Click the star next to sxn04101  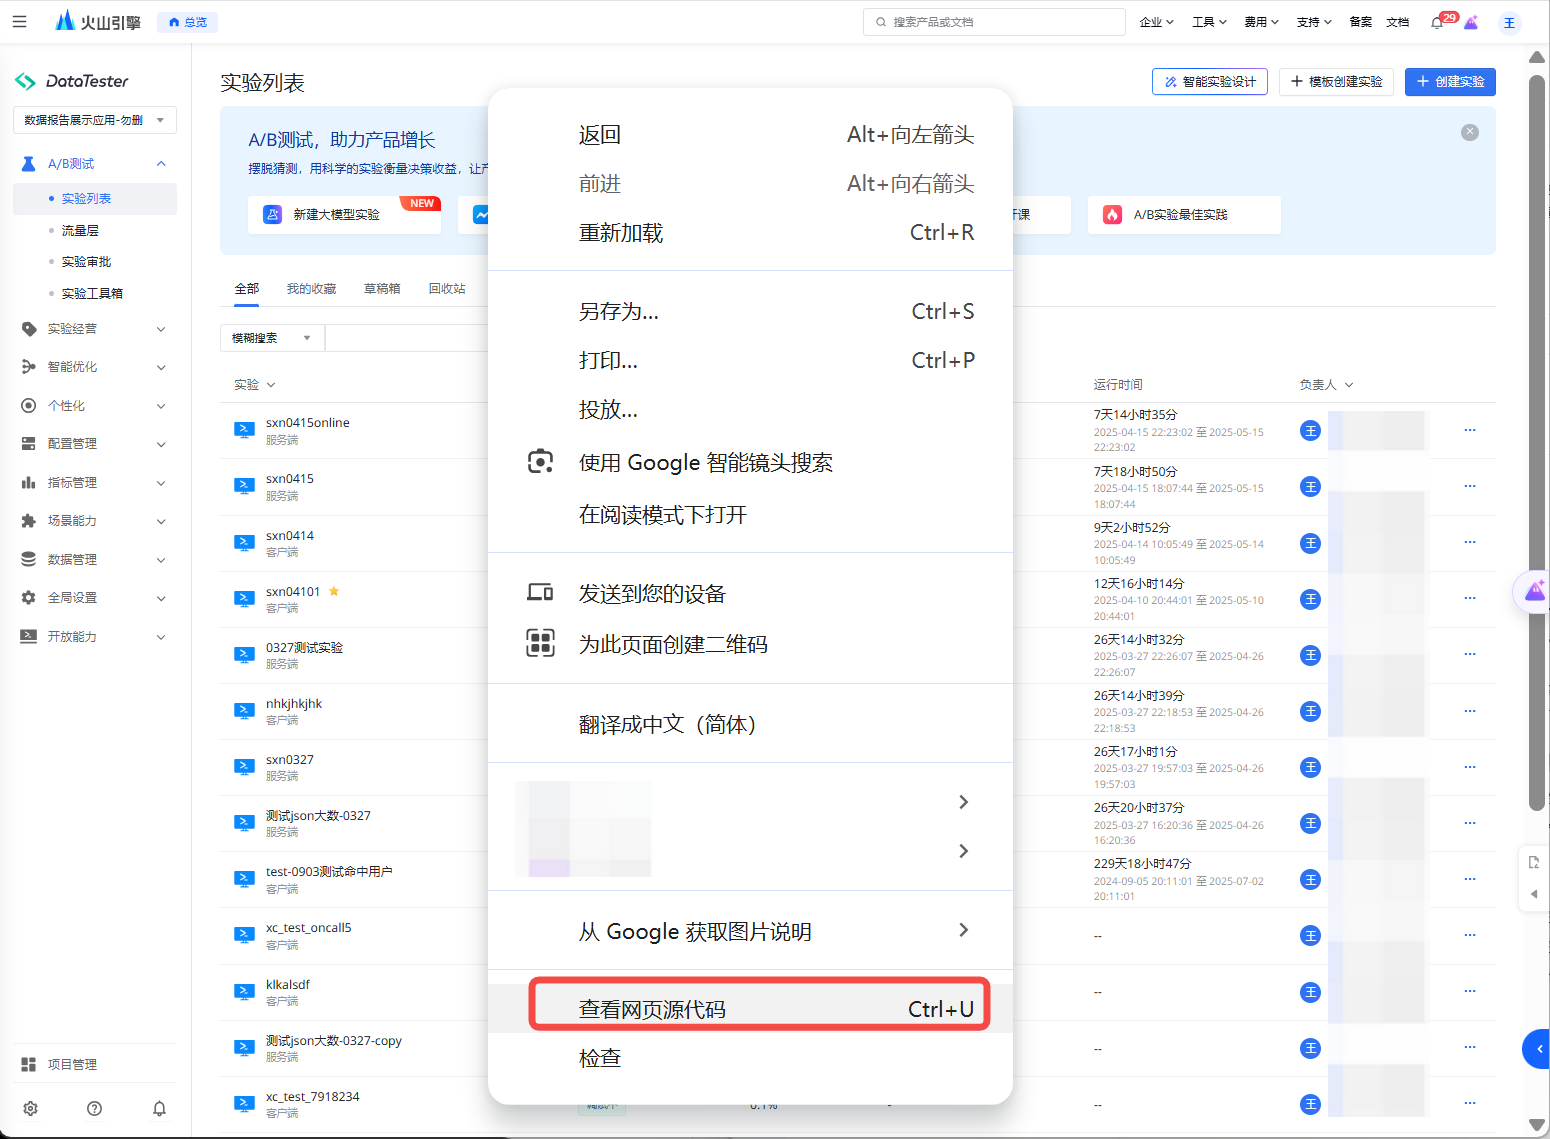[x=334, y=591]
